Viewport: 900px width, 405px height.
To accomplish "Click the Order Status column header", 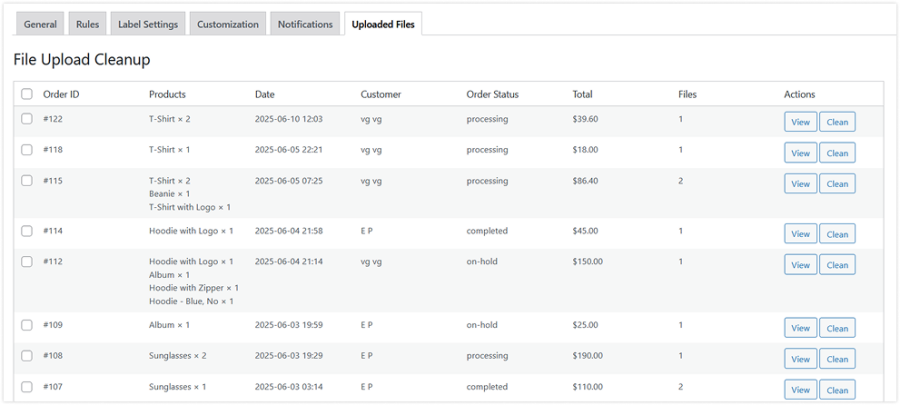I will point(492,95).
